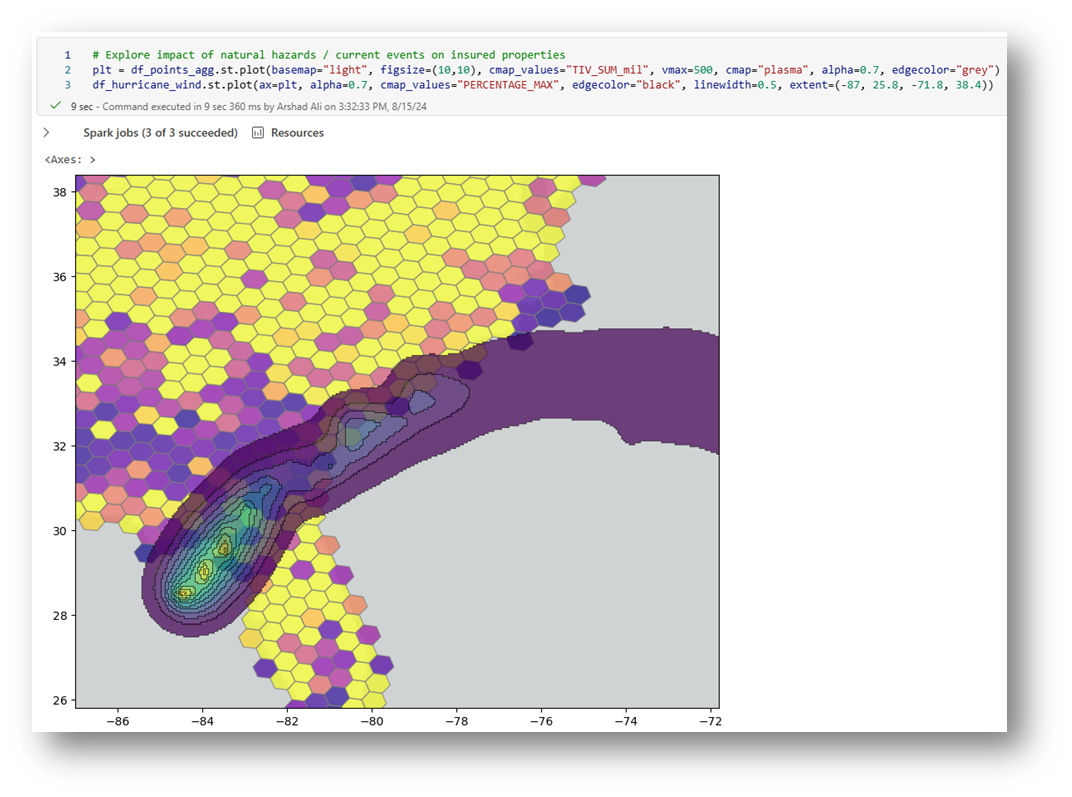Click line number 3 in code gutter

coord(67,85)
